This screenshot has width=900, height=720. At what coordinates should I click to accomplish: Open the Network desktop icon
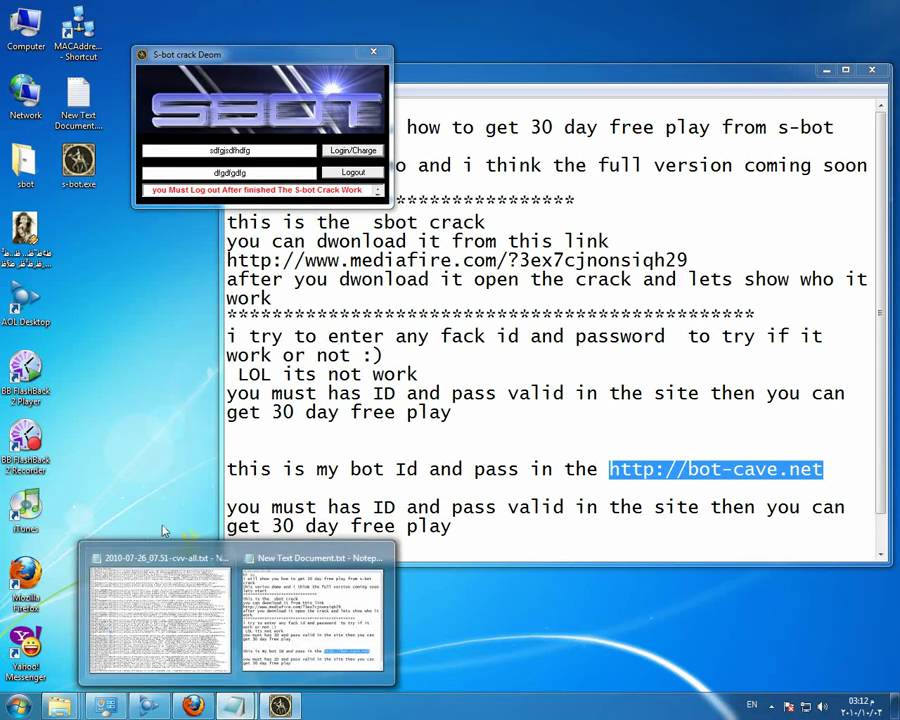(x=26, y=96)
